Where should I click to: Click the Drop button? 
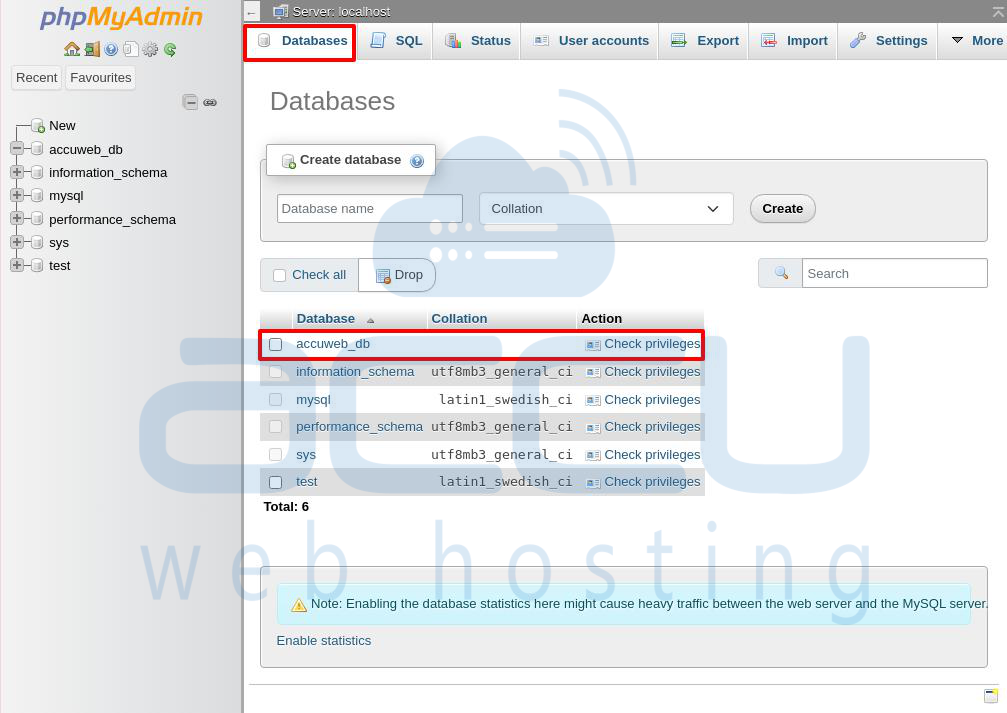tap(398, 275)
